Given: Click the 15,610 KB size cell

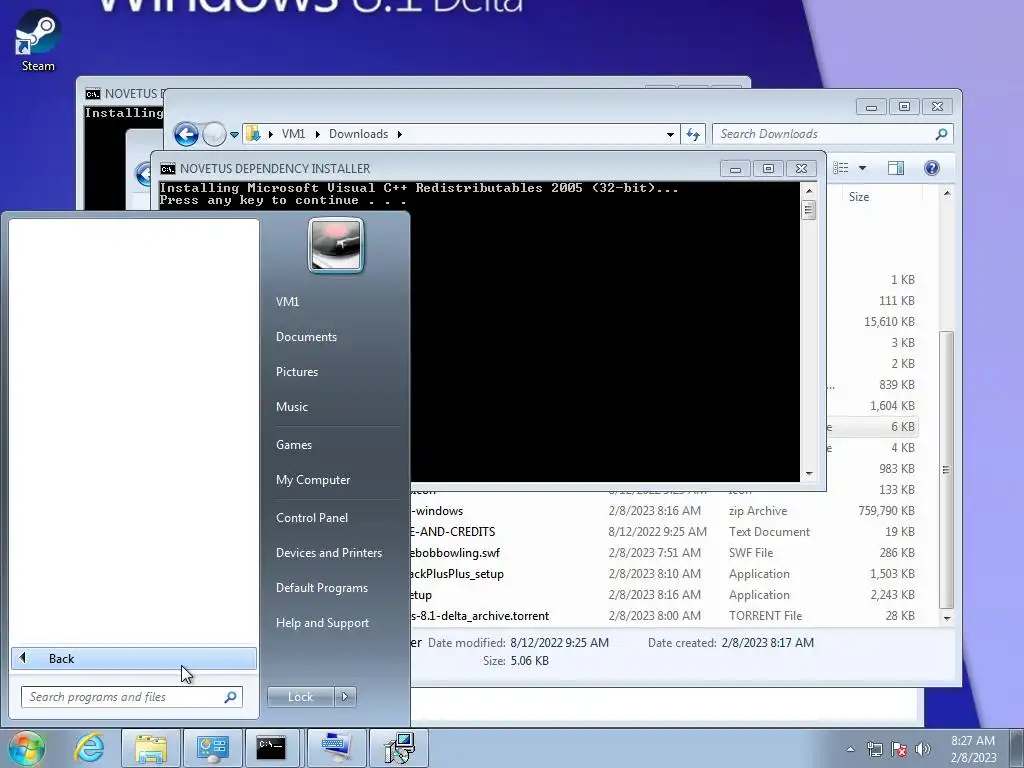Looking at the screenshot, I should (x=889, y=321).
